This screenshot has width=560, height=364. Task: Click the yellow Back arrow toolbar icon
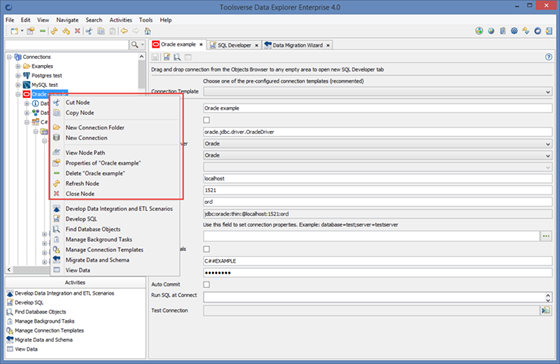[x=124, y=31]
